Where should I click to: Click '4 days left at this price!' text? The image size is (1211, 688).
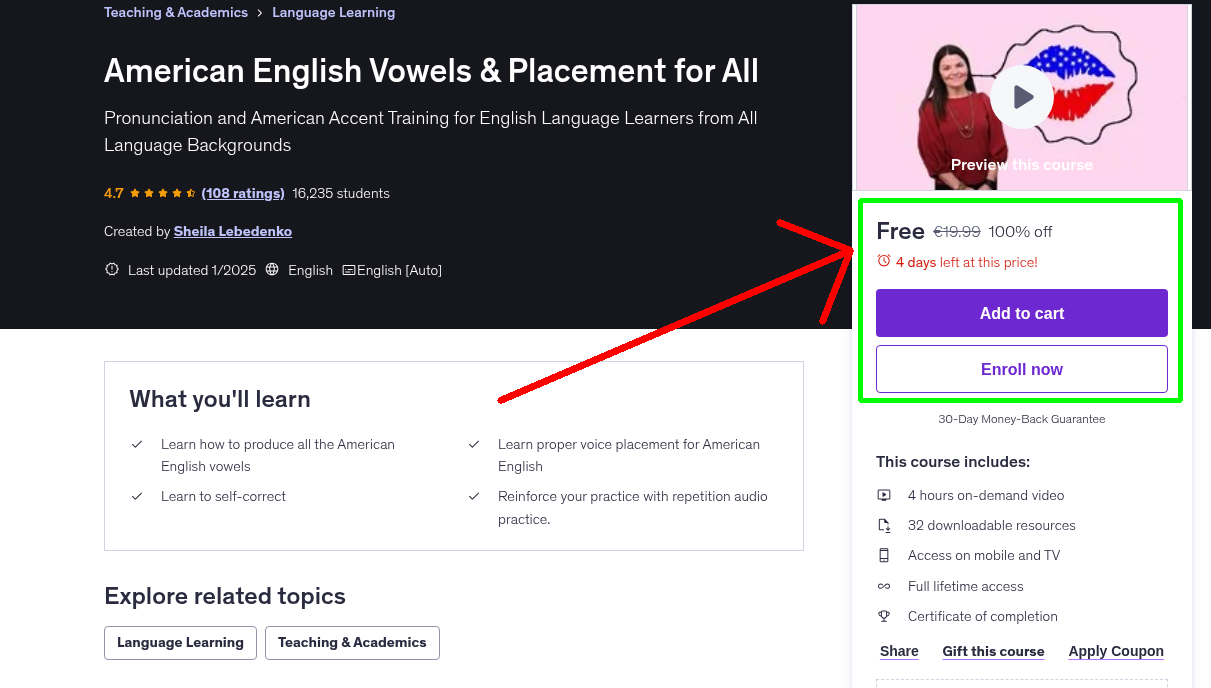pos(967,262)
